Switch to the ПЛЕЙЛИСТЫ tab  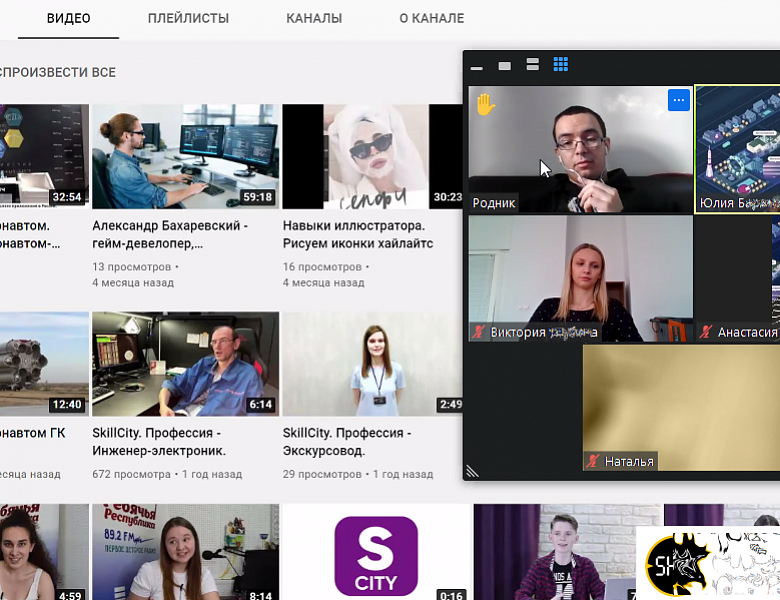click(x=188, y=18)
